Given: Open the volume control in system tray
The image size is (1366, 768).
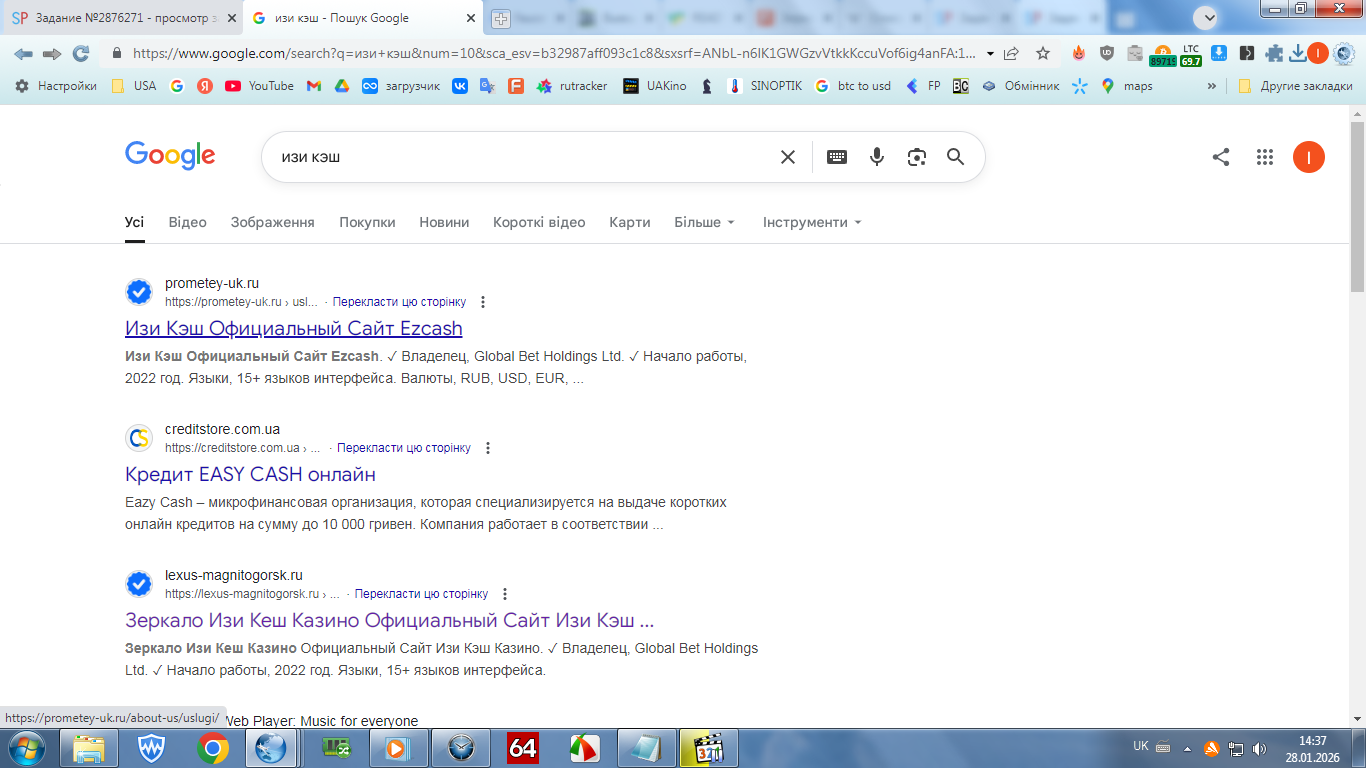Looking at the screenshot, I should pyautogui.click(x=1259, y=748).
